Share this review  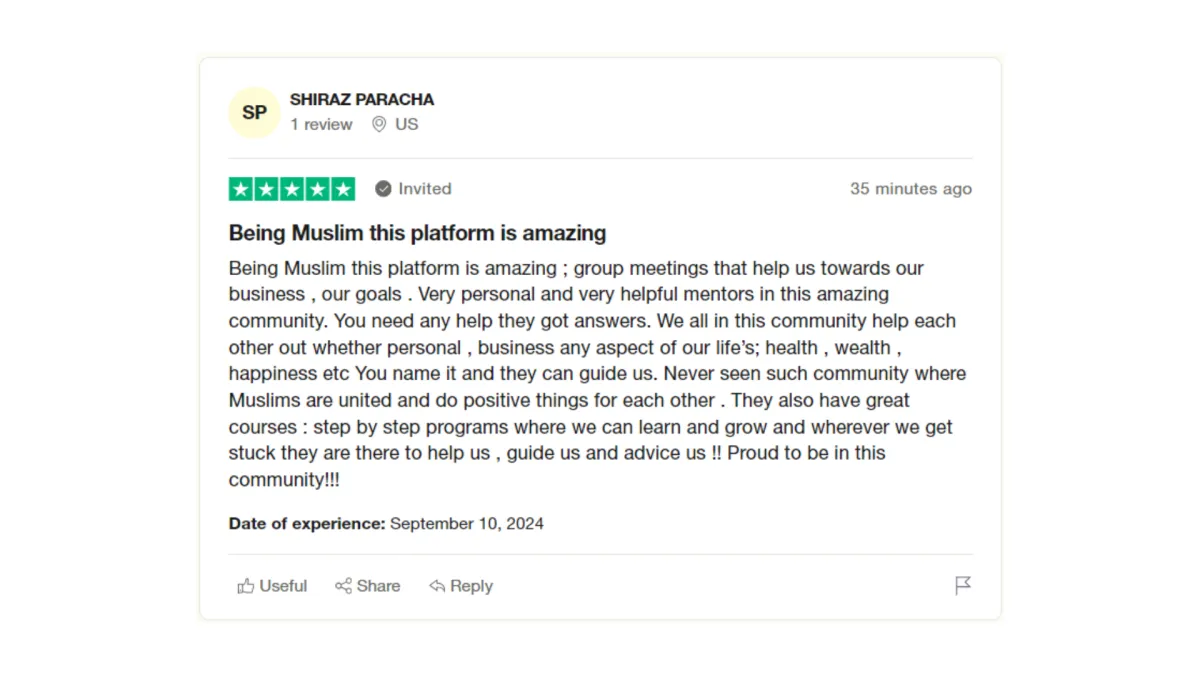[x=368, y=586]
